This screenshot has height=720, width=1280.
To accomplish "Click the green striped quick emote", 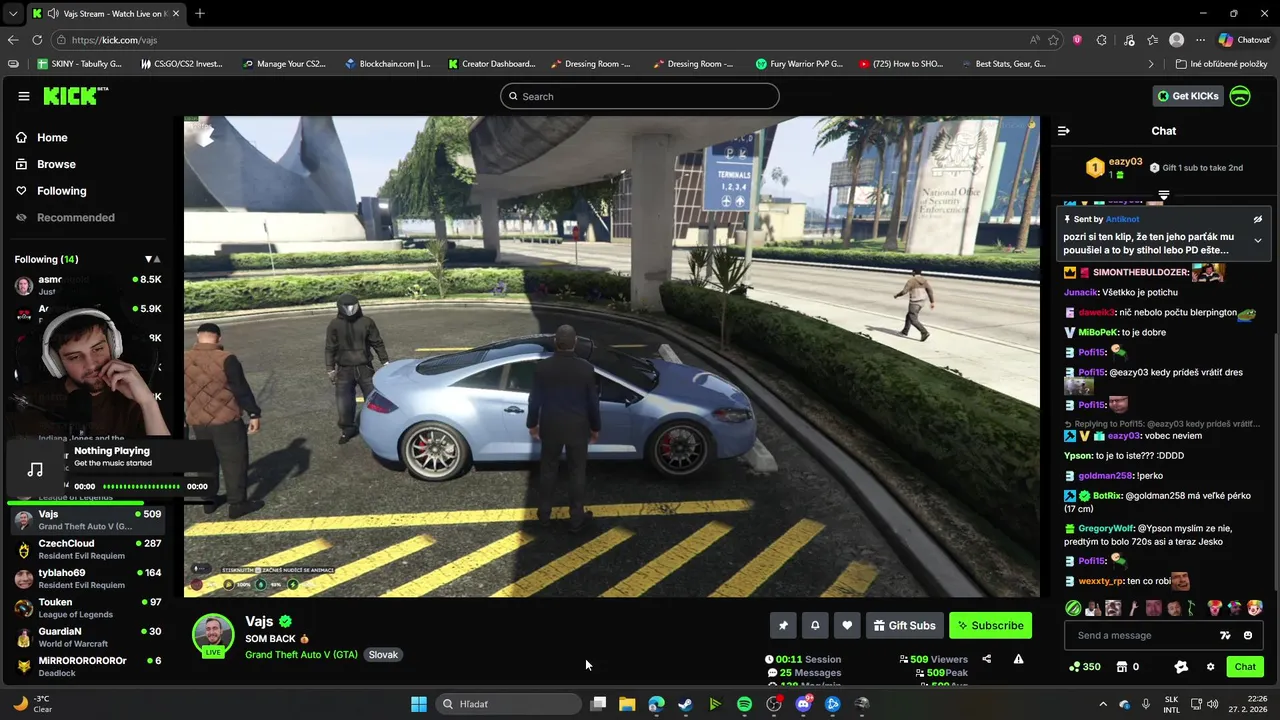I will 1074,608.
